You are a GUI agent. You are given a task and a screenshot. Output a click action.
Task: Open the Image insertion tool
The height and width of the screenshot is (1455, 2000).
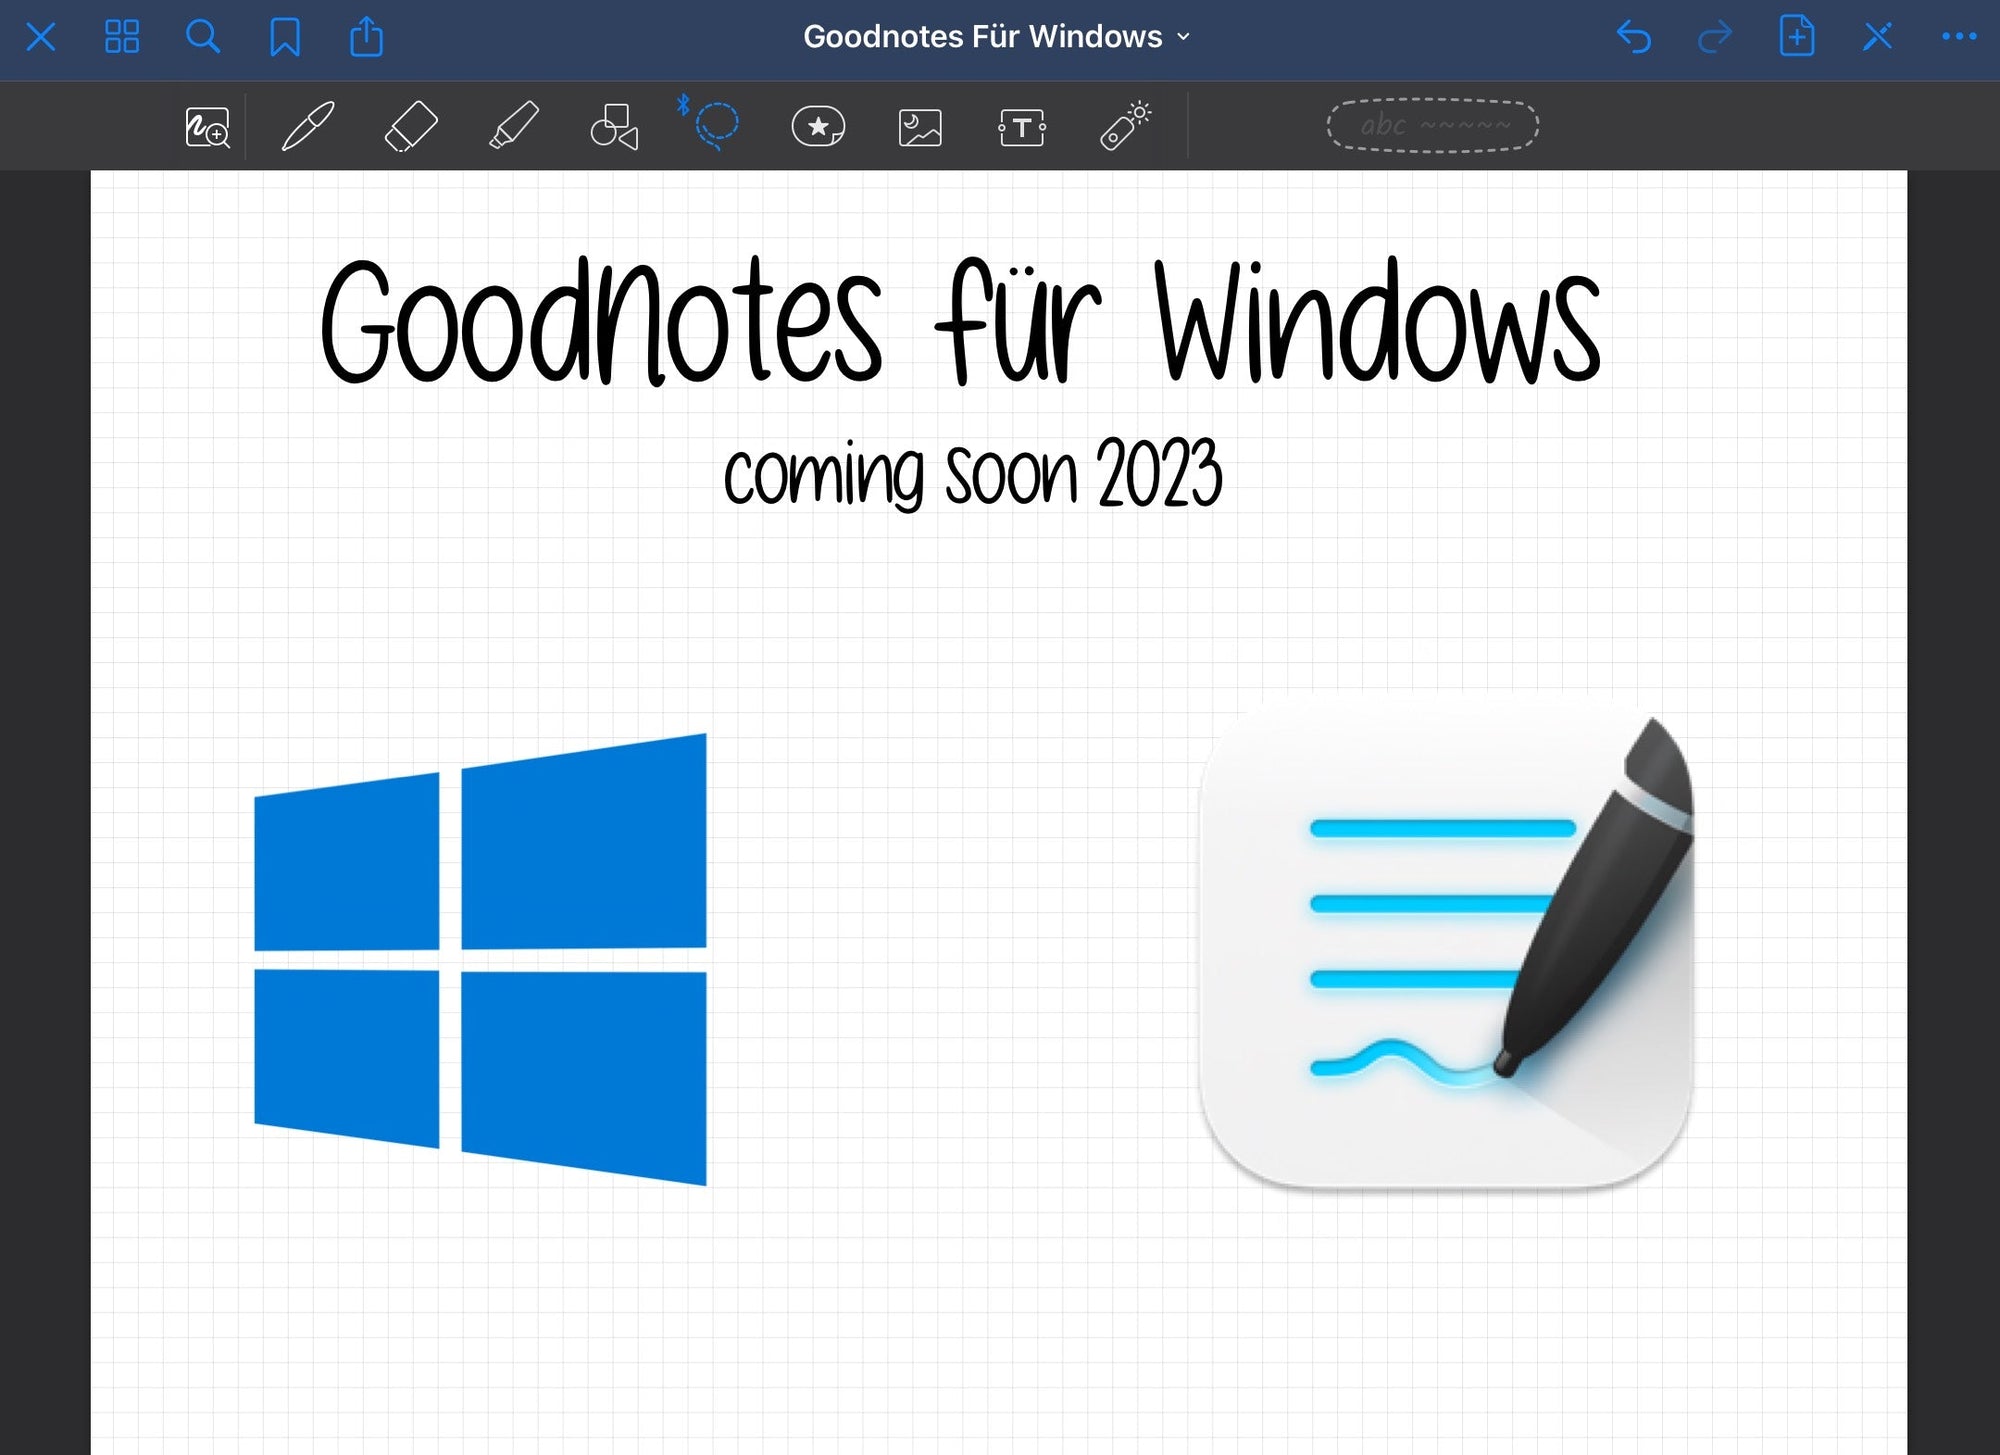[x=920, y=126]
